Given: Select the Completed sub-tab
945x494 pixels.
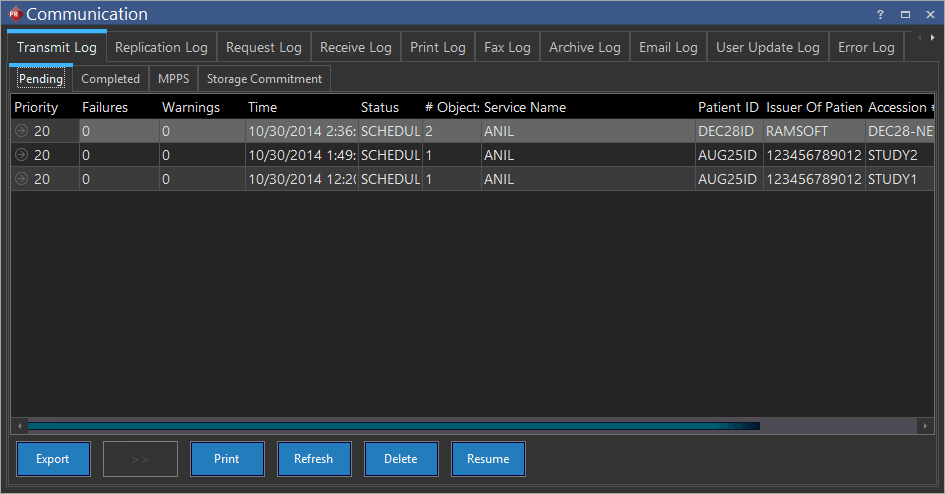Looking at the screenshot, I should point(110,79).
